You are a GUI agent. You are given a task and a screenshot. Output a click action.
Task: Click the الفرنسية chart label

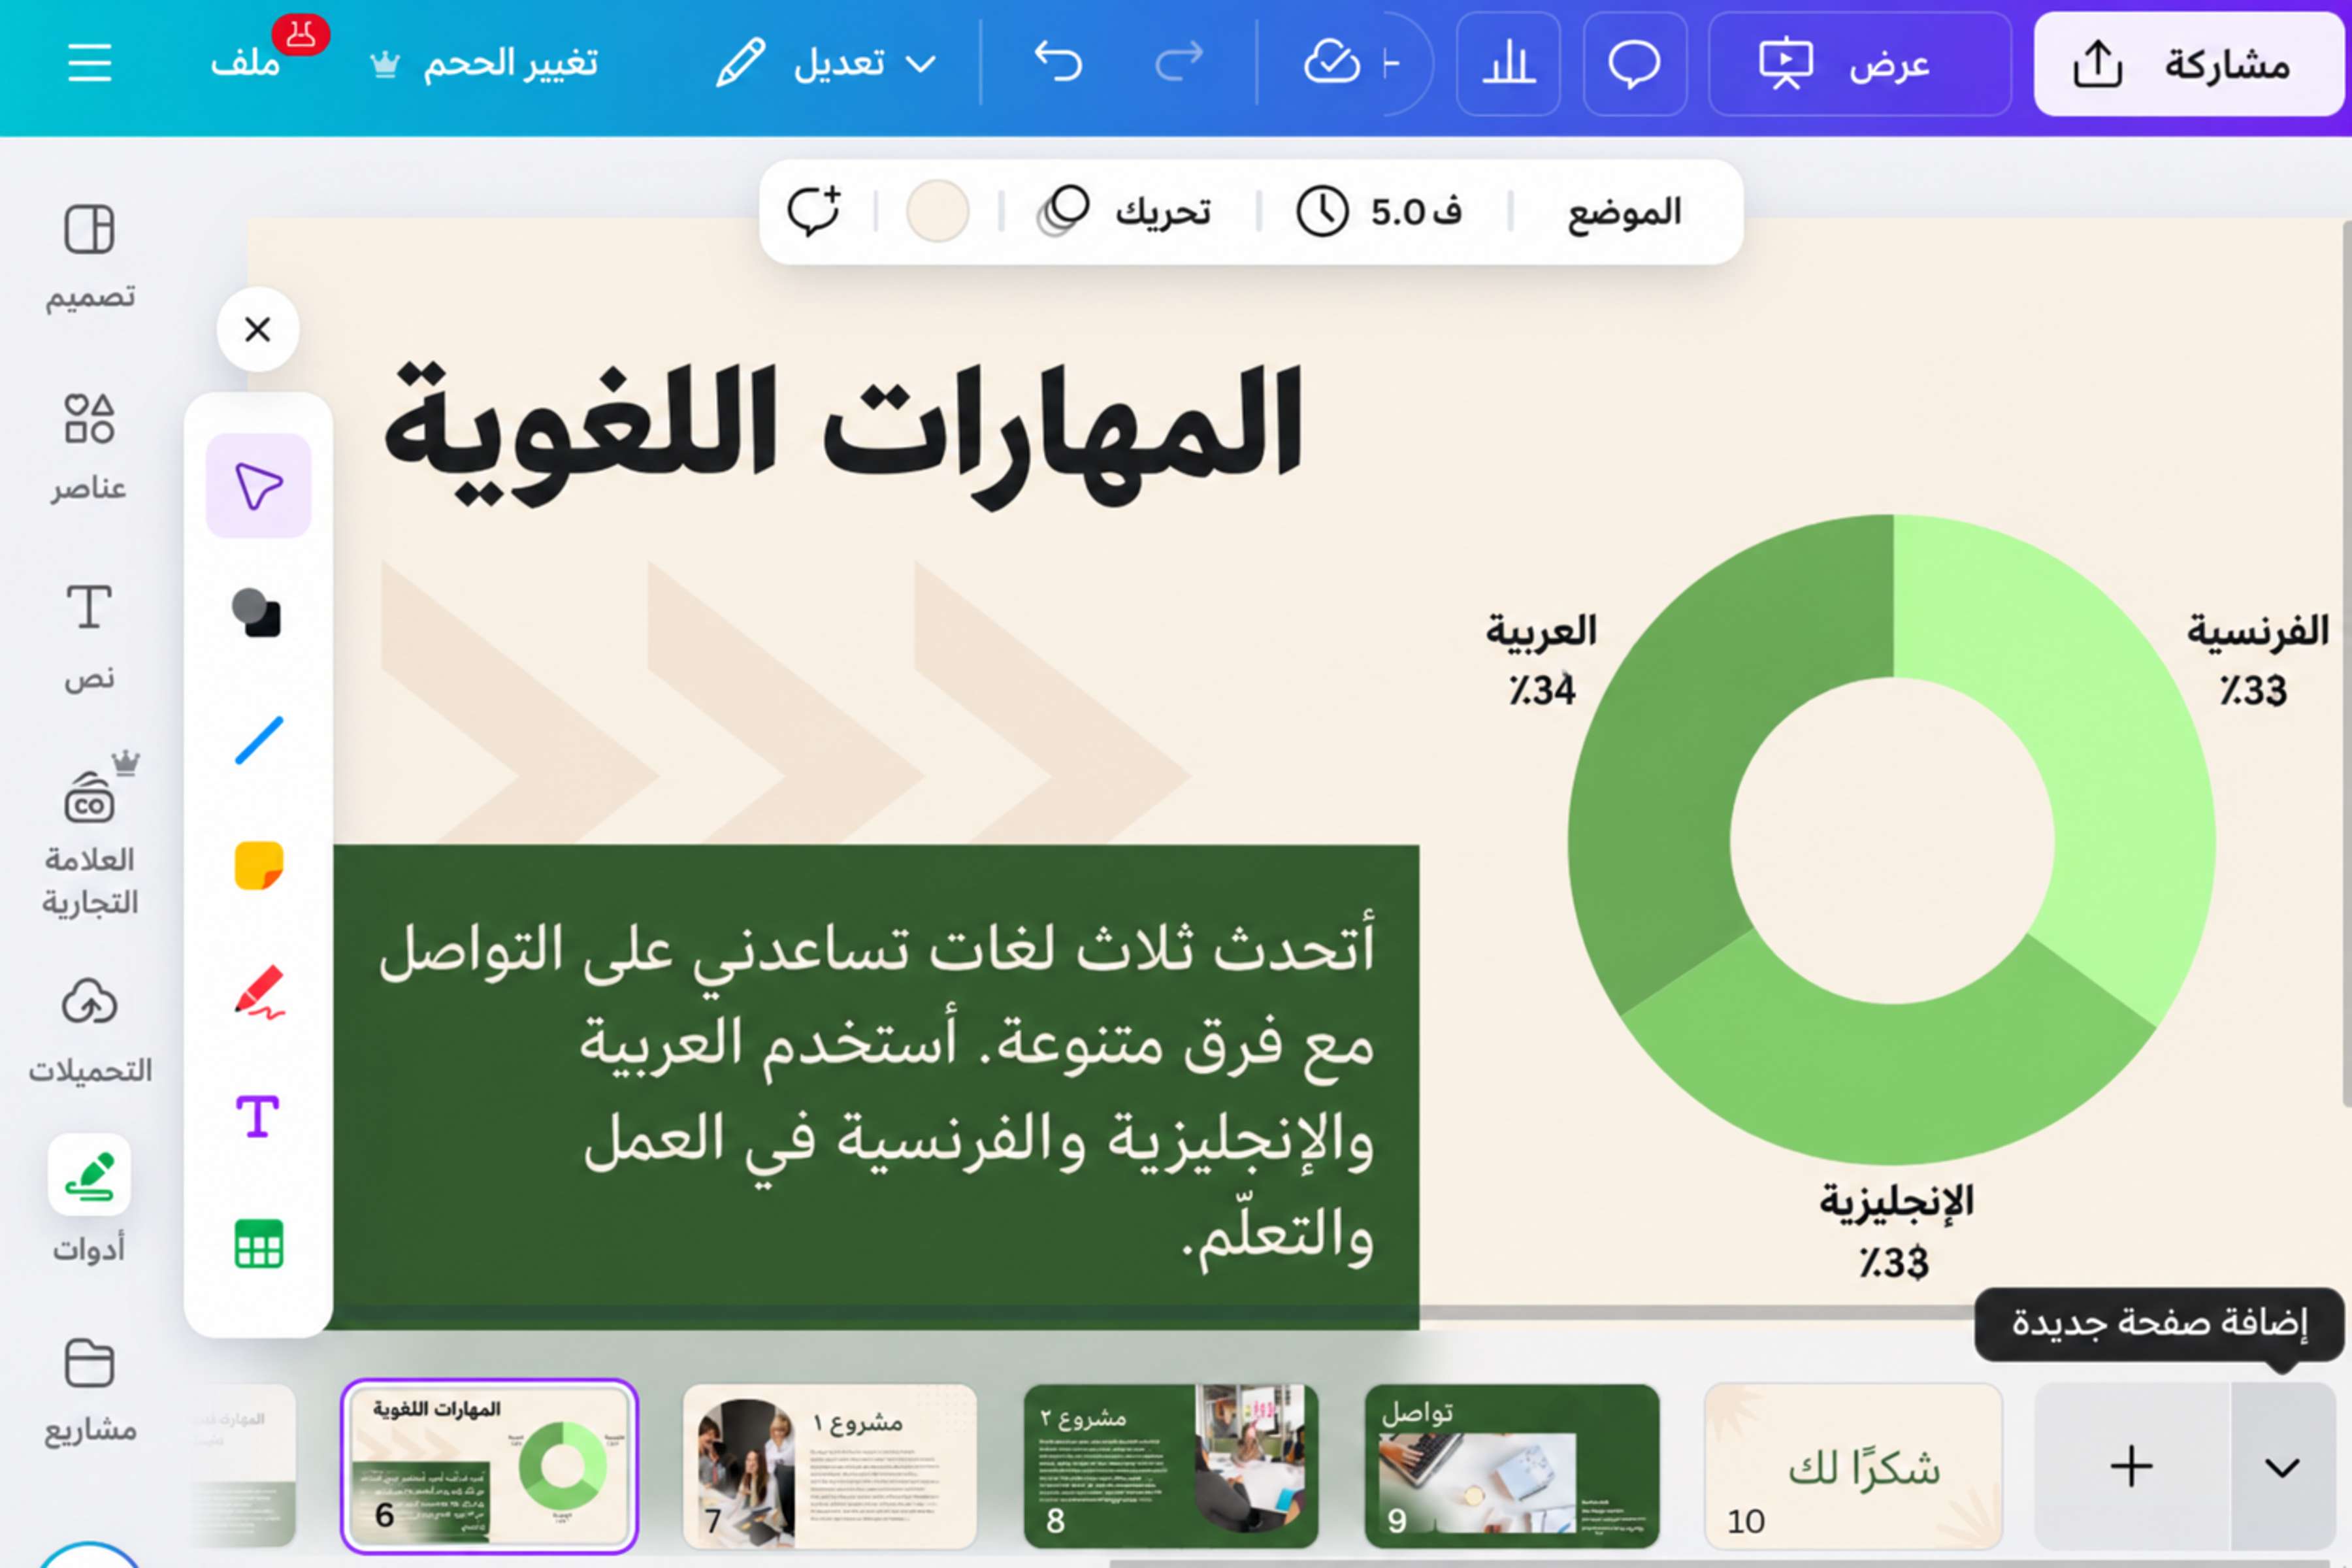coord(2257,631)
